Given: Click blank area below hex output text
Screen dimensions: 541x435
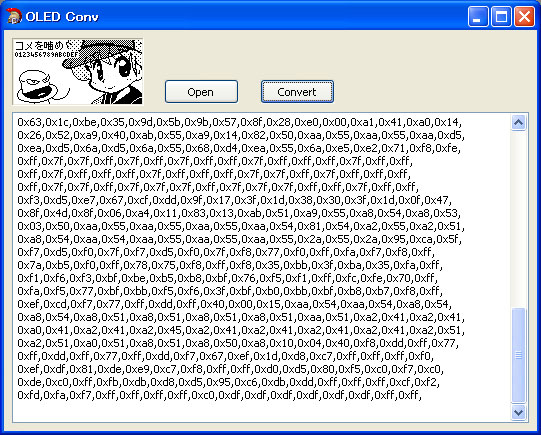Looking at the screenshot, I should click(x=262, y=412).
